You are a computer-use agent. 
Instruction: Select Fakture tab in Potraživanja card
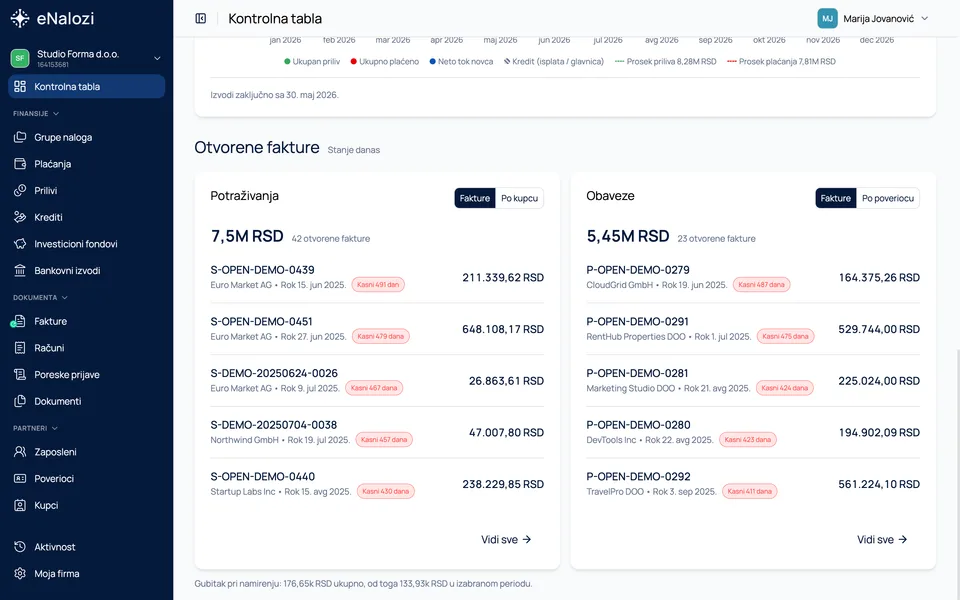coord(474,198)
